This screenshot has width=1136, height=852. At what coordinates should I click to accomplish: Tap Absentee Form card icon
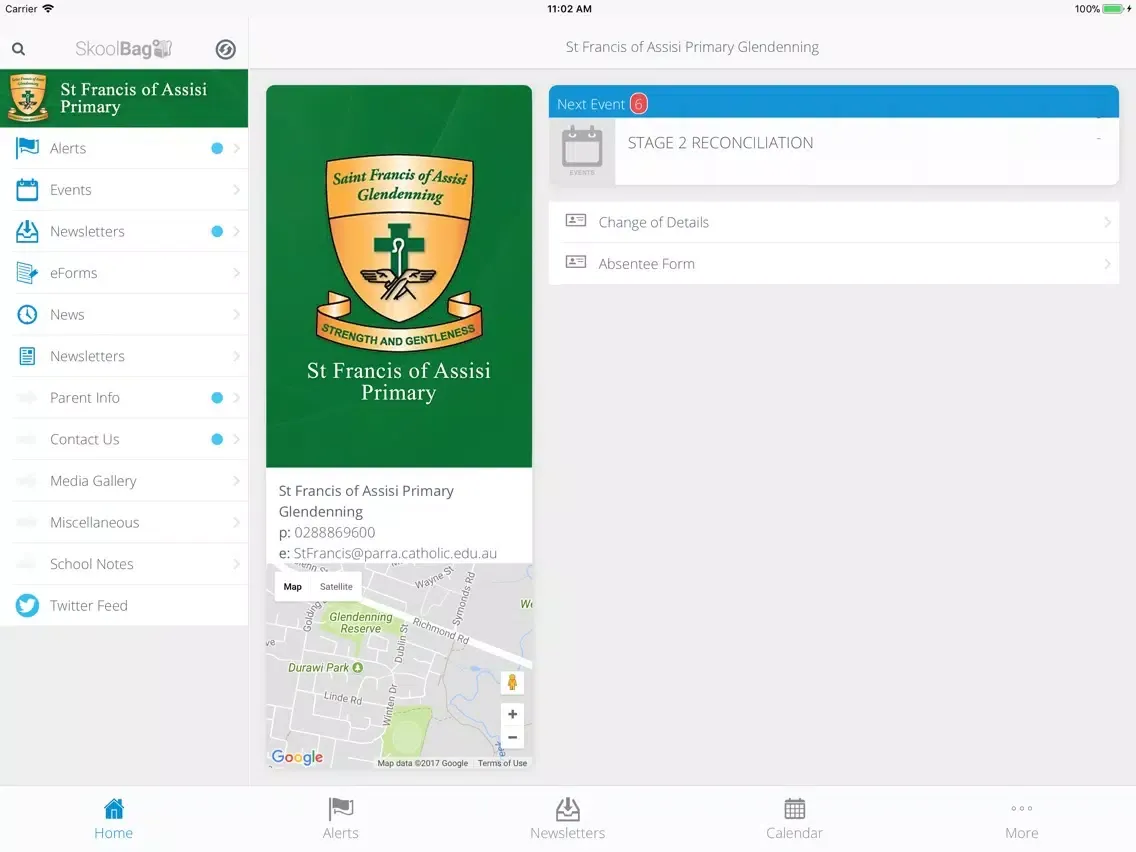pos(576,262)
